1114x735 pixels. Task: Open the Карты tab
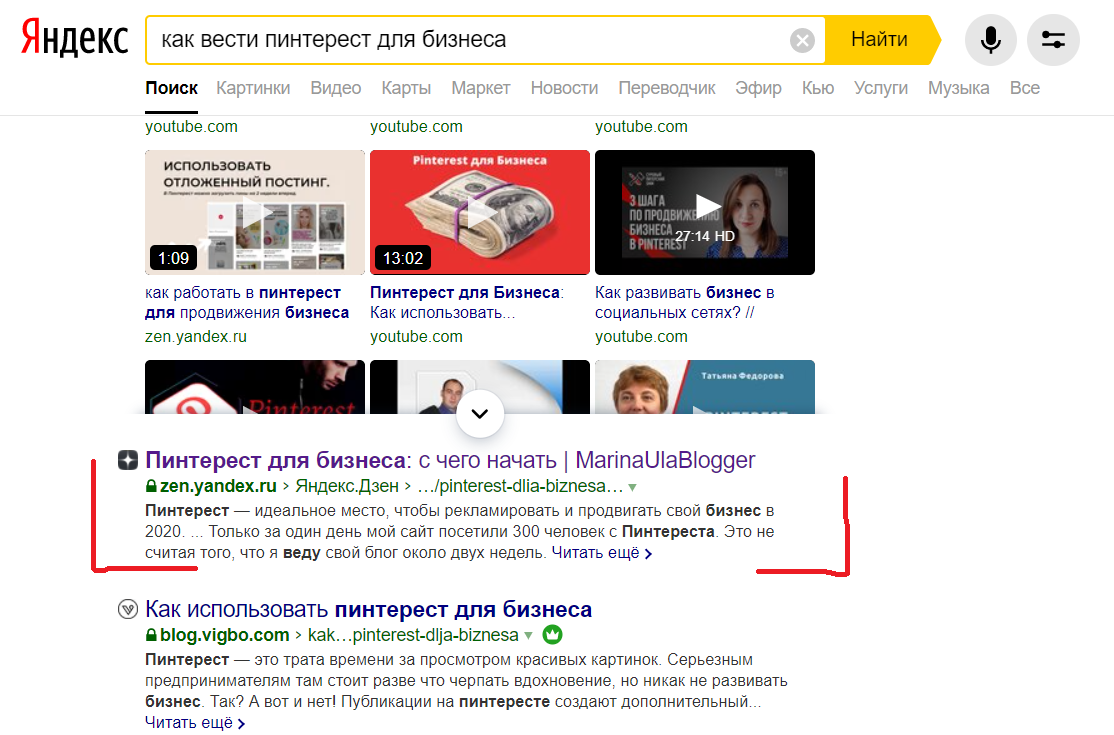click(406, 88)
